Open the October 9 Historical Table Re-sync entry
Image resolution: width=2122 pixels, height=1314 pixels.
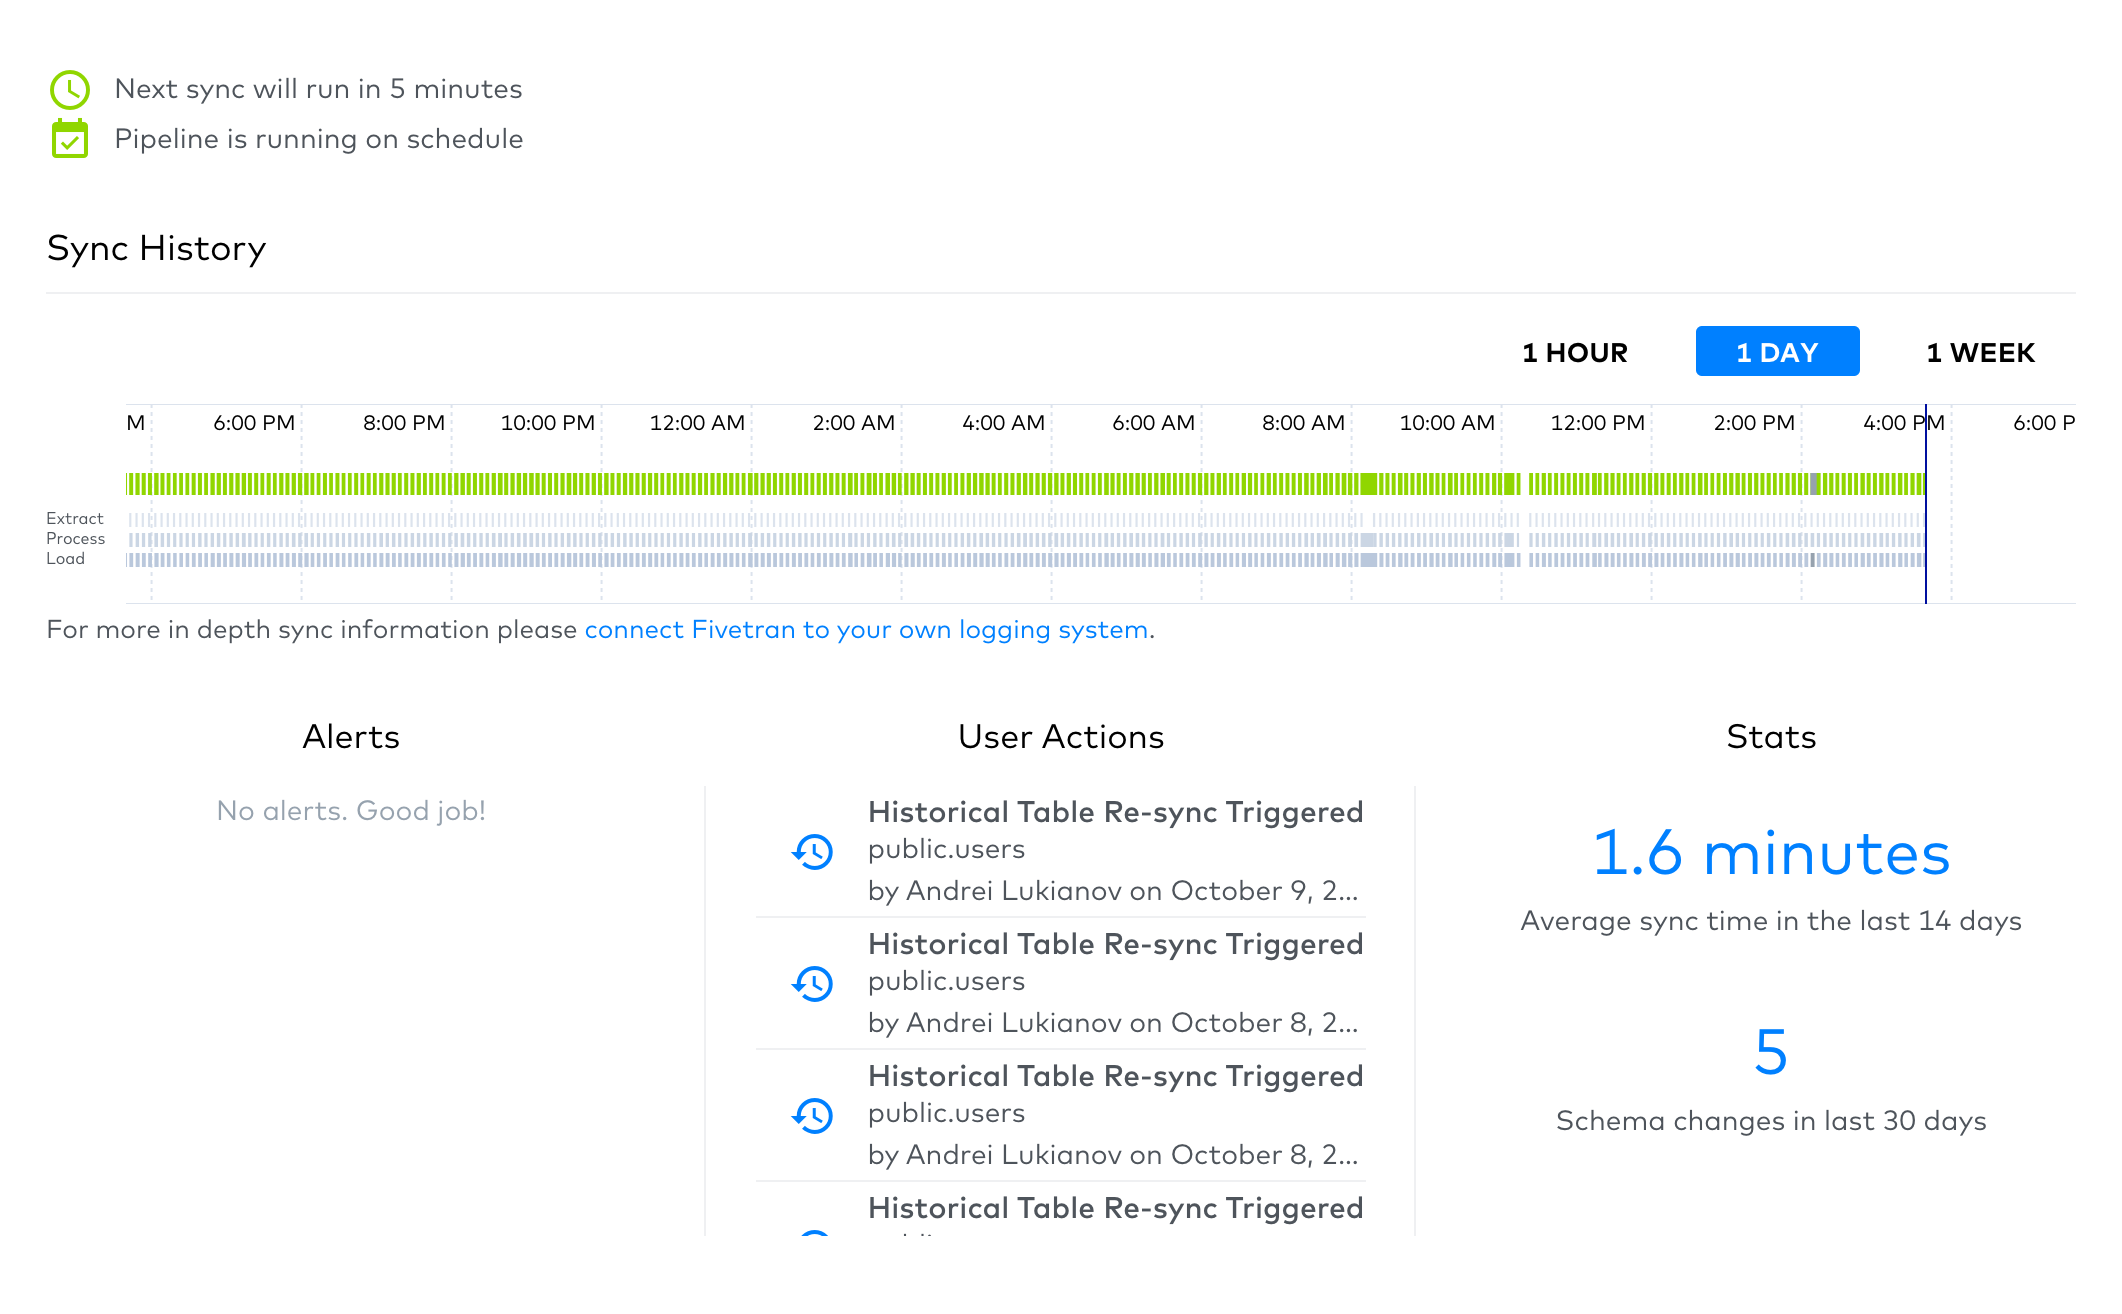[1061, 851]
